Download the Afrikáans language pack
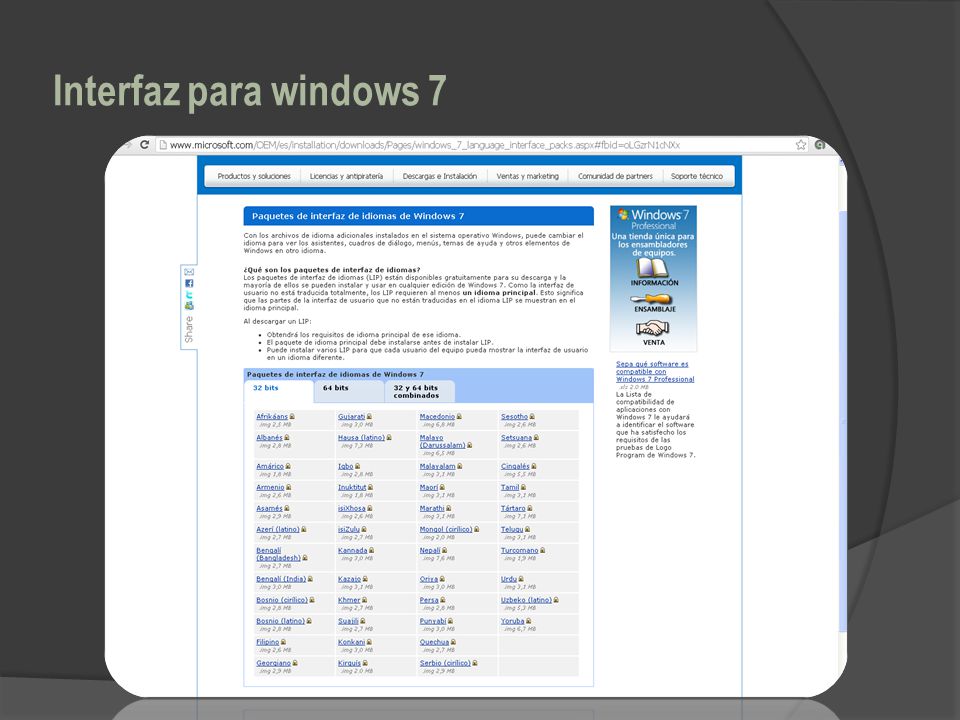960x720 pixels. pyautogui.click(x=272, y=417)
